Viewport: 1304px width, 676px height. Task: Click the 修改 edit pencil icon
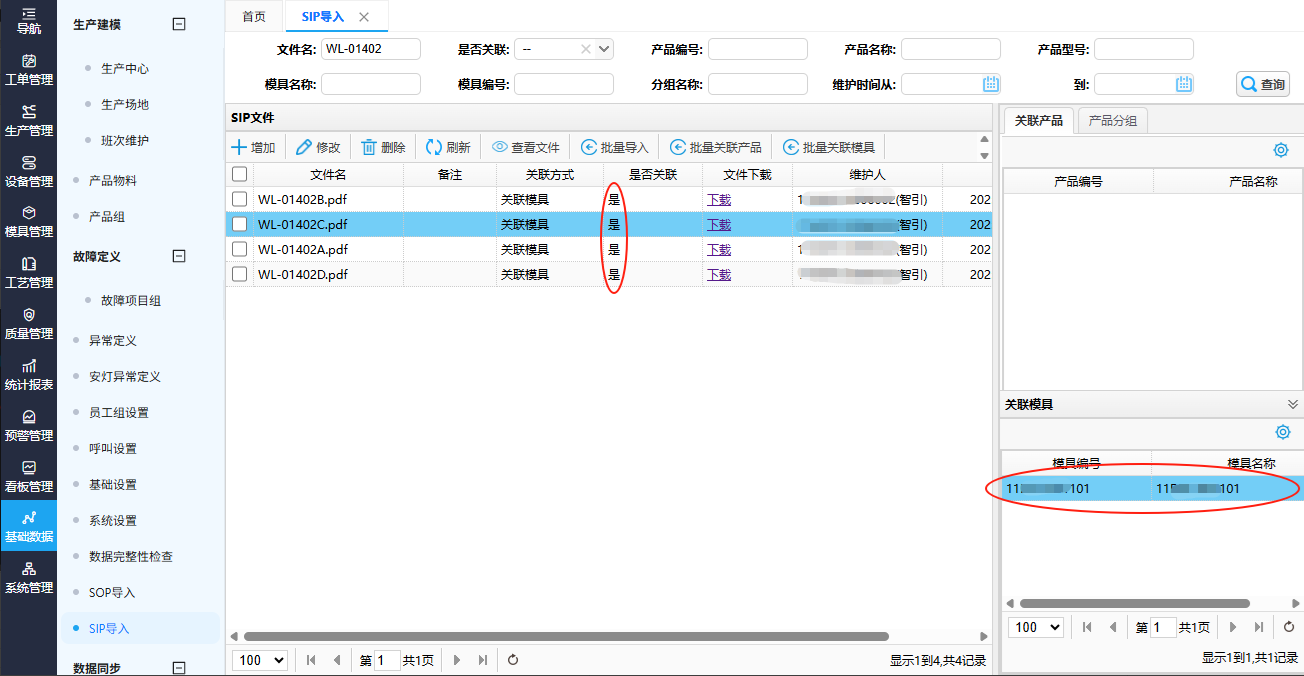[304, 147]
